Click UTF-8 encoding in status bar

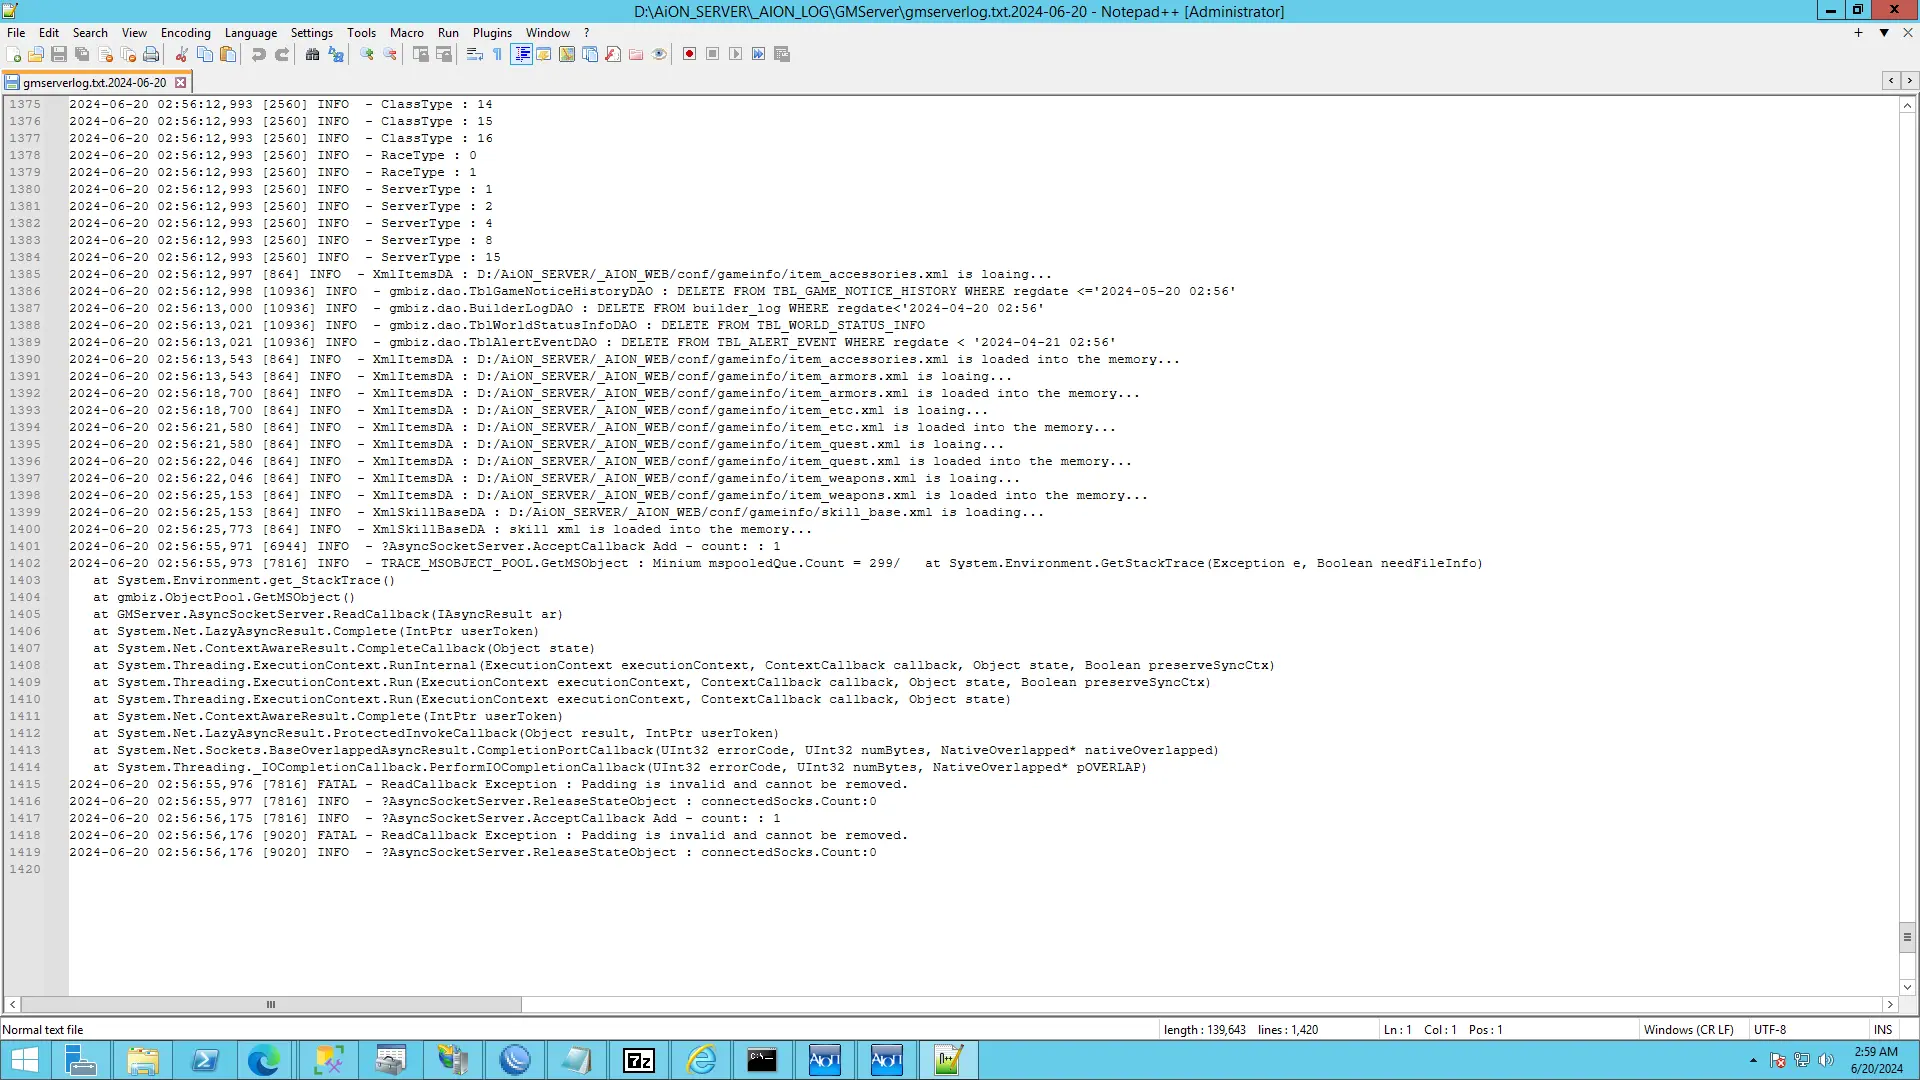point(1769,1030)
